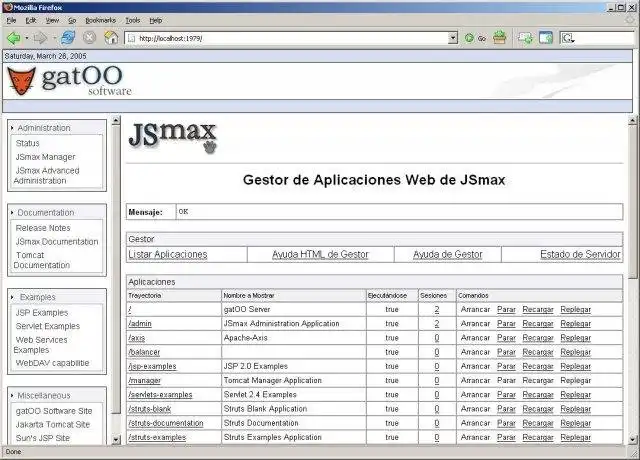Click the main content scrollbar up arrow
Screen dimensions: 640x460
pos(632,120)
